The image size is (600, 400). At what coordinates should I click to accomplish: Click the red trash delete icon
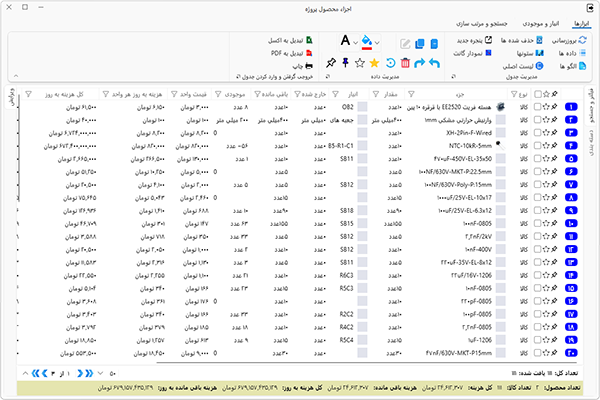pyautogui.click(x=406, y=63)
